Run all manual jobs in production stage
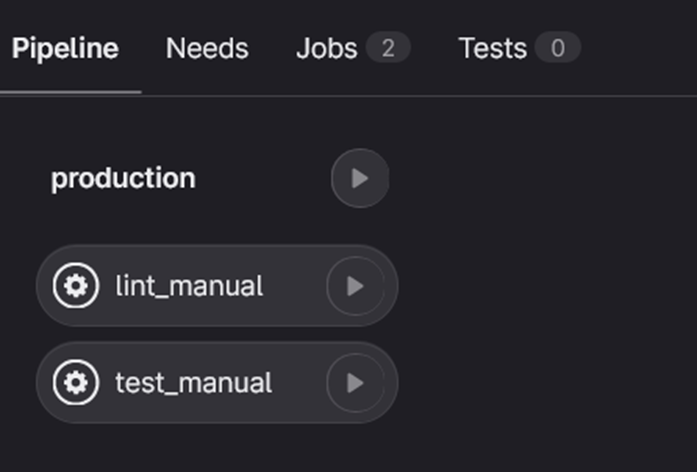Viewport: 697px width, 472px height. click(360, 179)
